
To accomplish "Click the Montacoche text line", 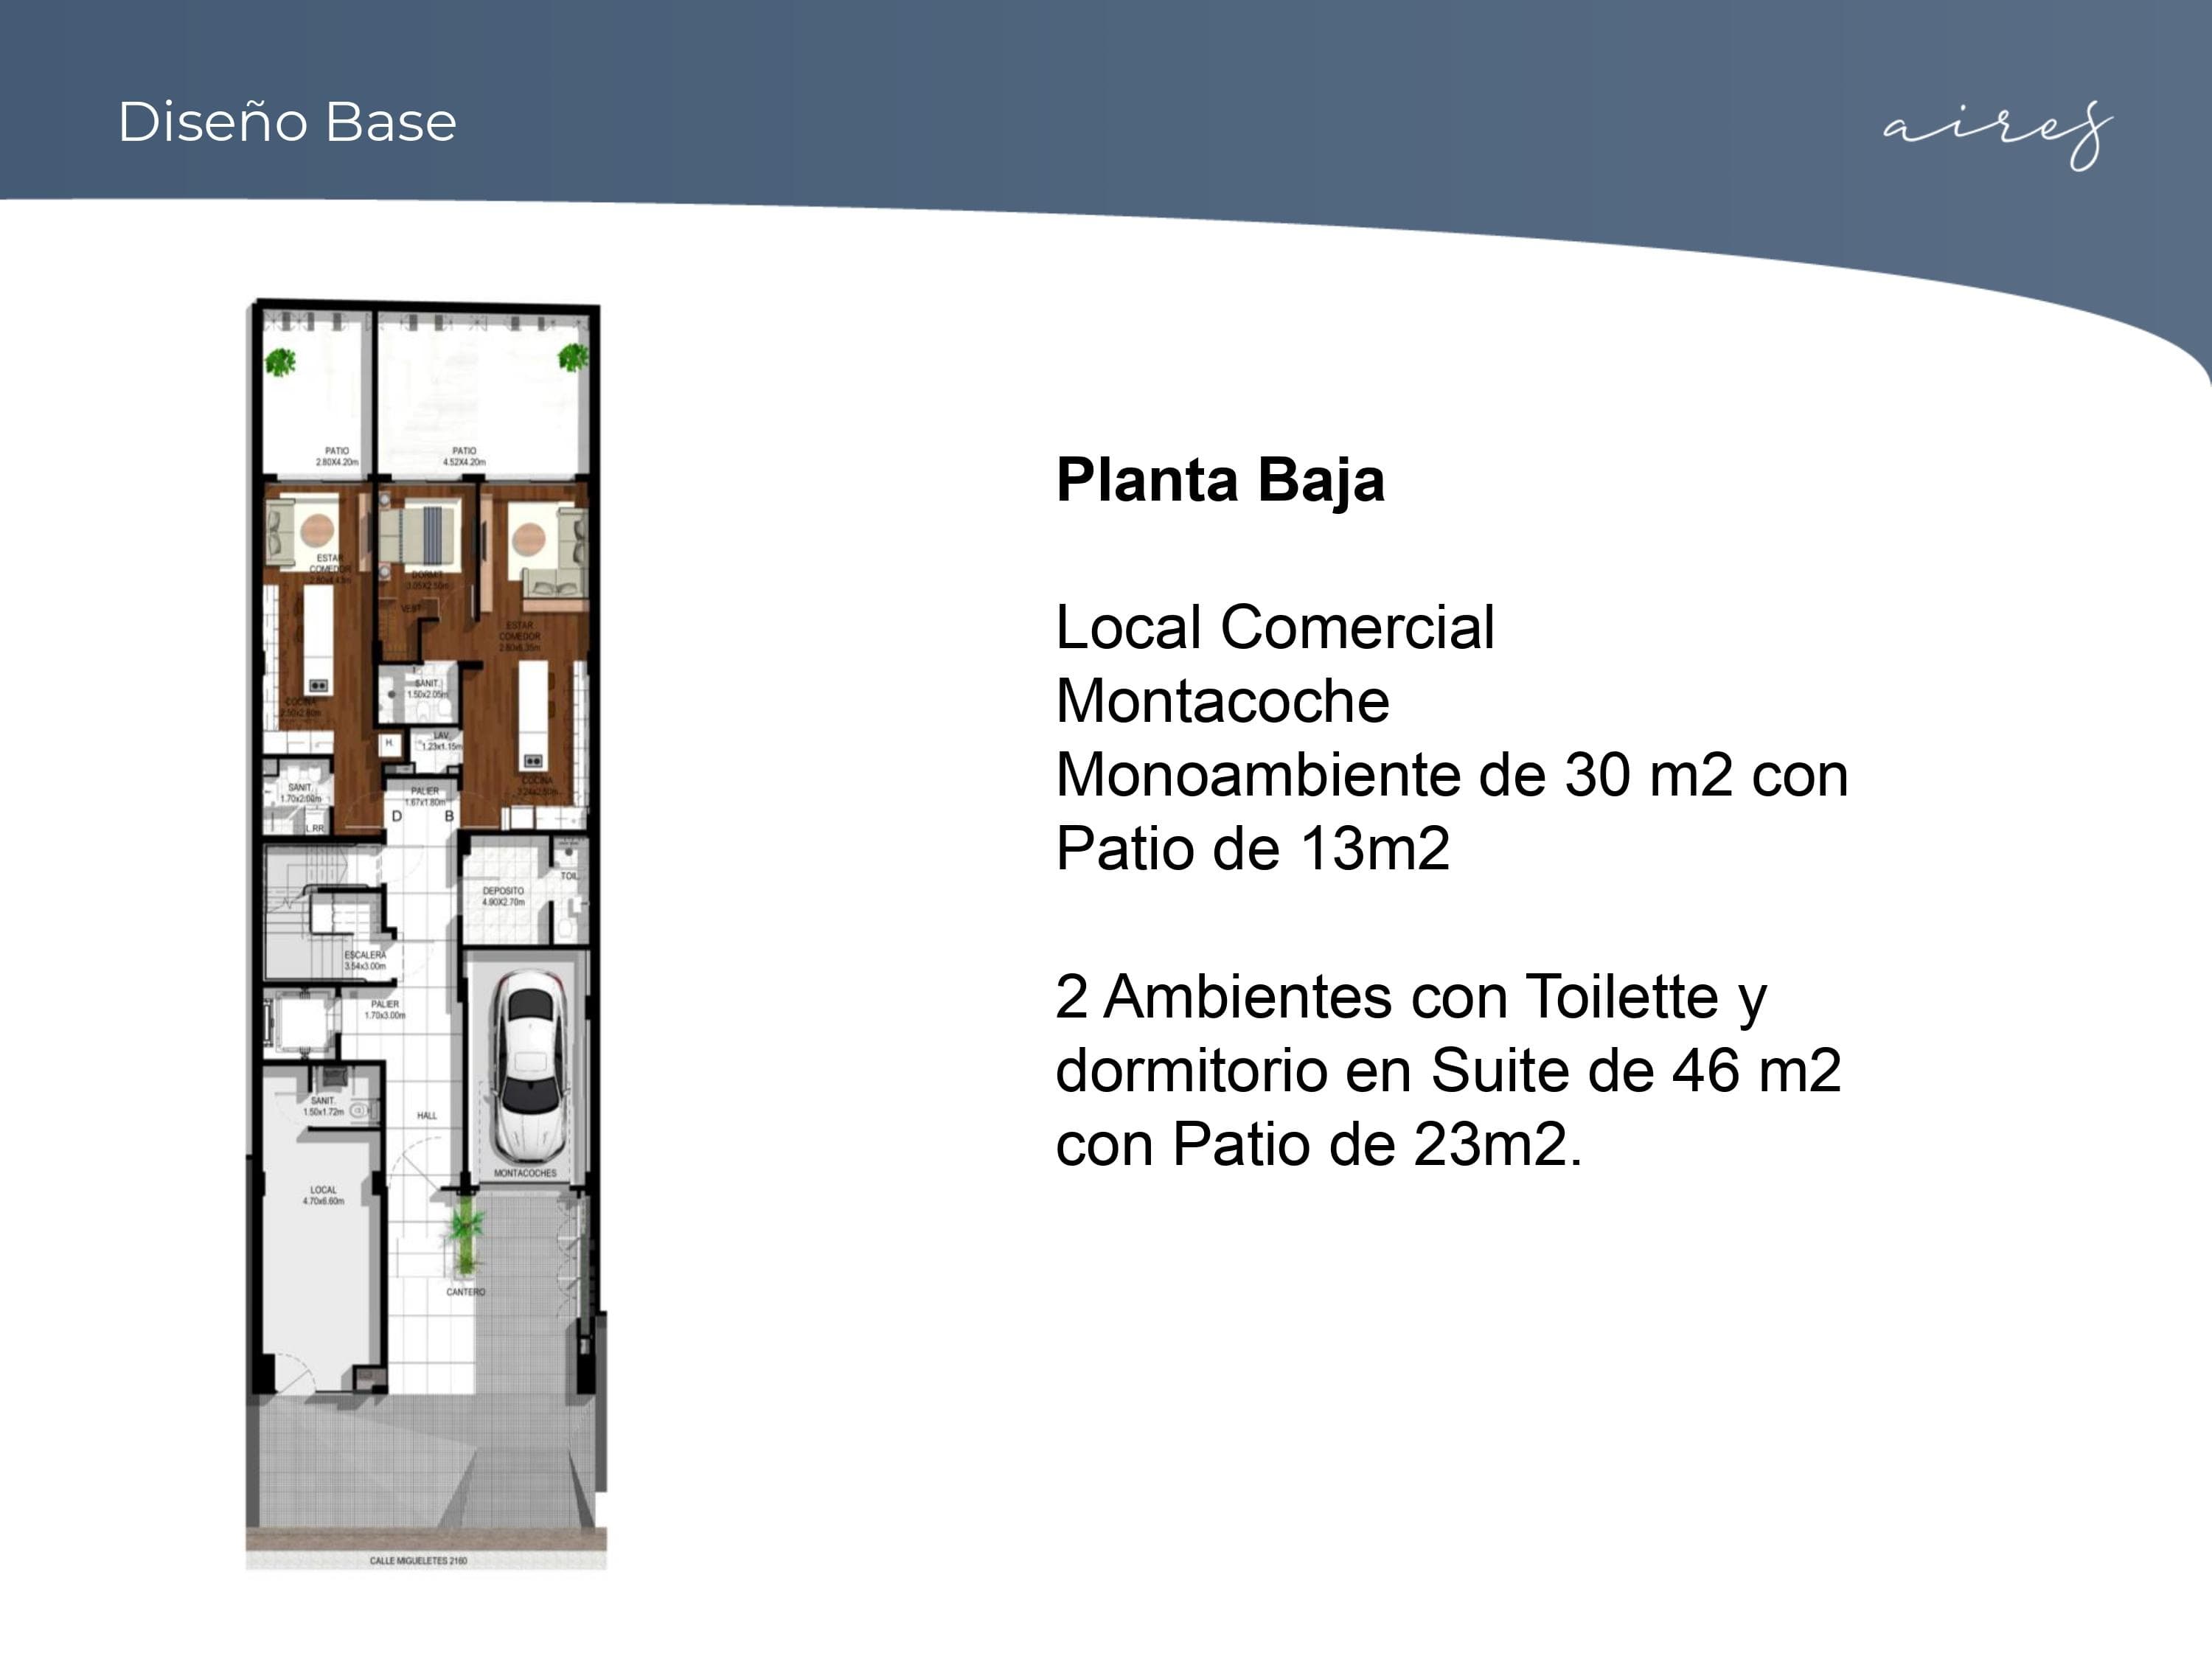I will tap(1221, 701).
